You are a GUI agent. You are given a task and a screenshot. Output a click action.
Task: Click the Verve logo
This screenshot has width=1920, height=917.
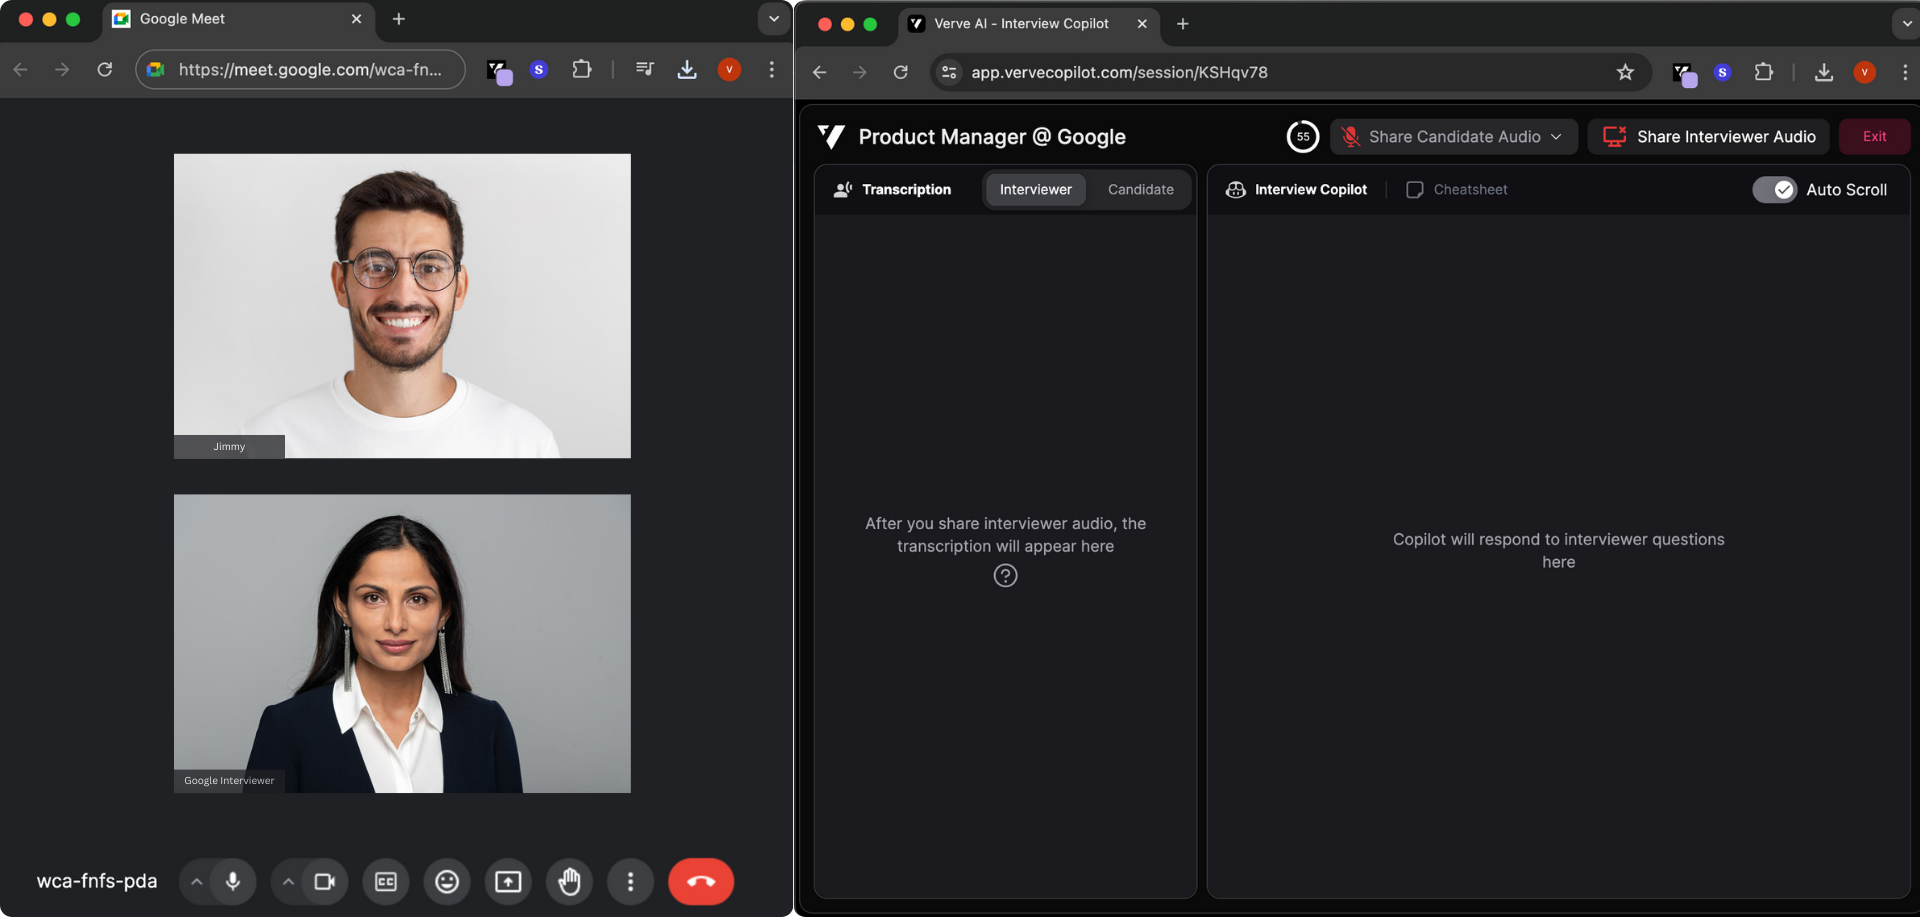(831, 136)
